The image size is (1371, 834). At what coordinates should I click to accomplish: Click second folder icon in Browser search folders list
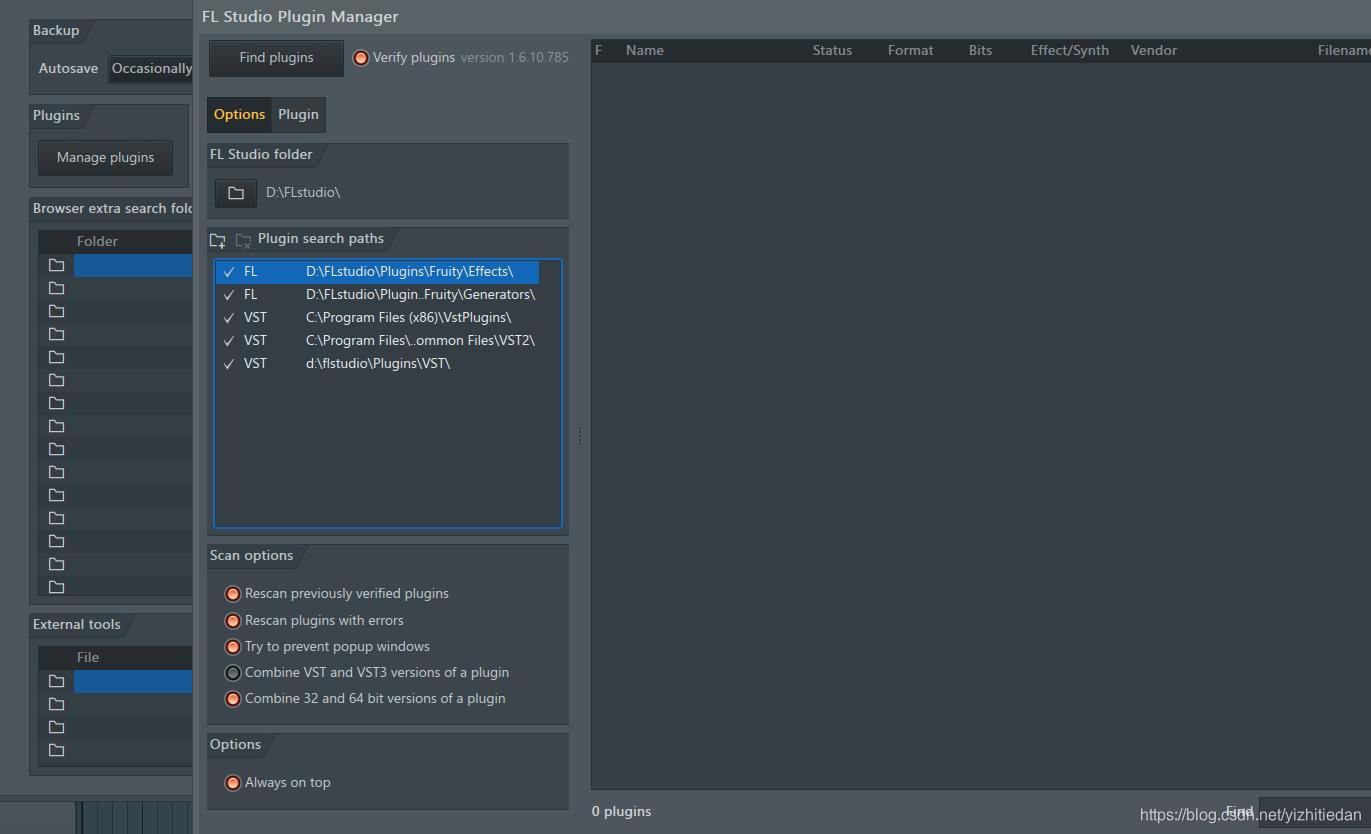pyautogui.click(x=57, y=288)
